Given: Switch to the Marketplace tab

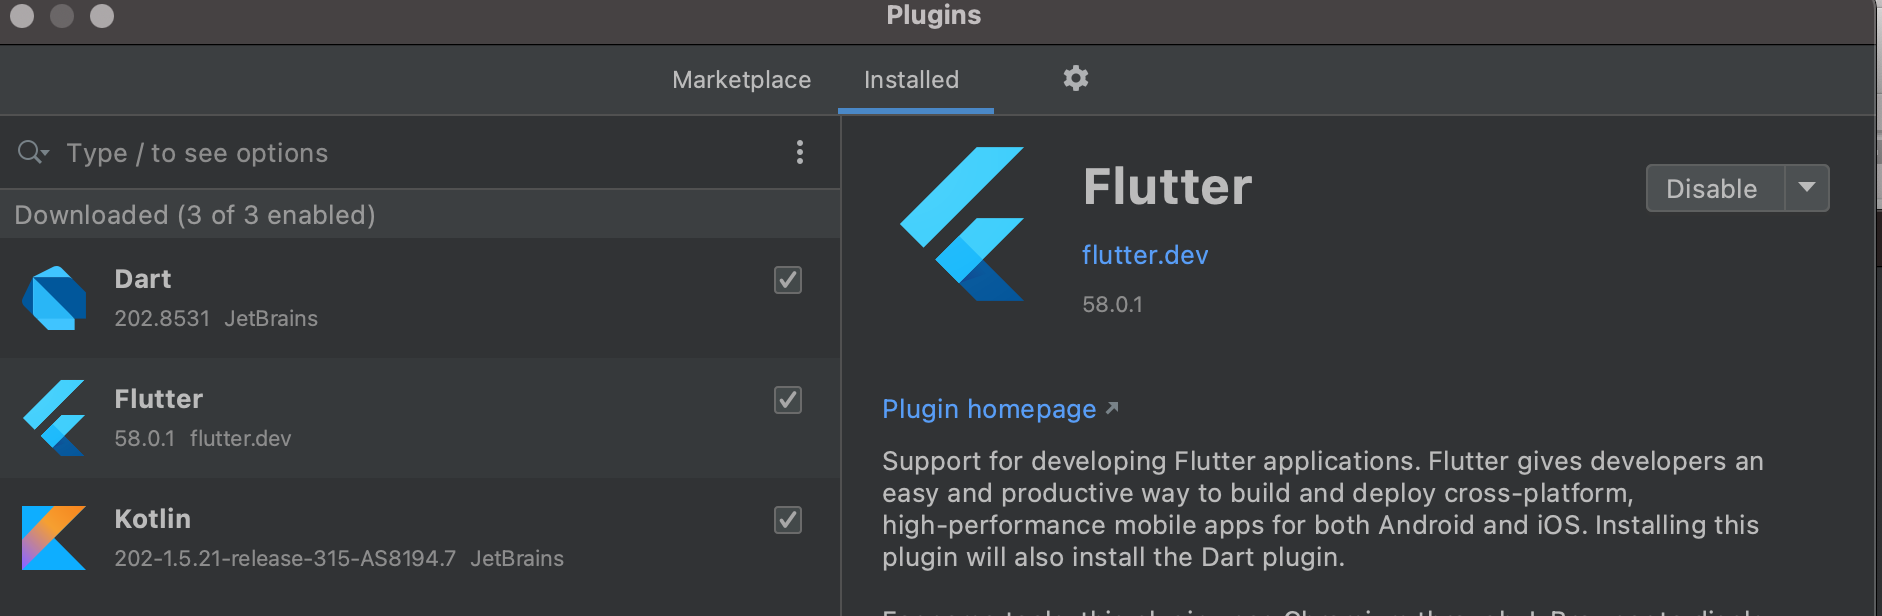Looking at the screenshot, I should (742, 80).
